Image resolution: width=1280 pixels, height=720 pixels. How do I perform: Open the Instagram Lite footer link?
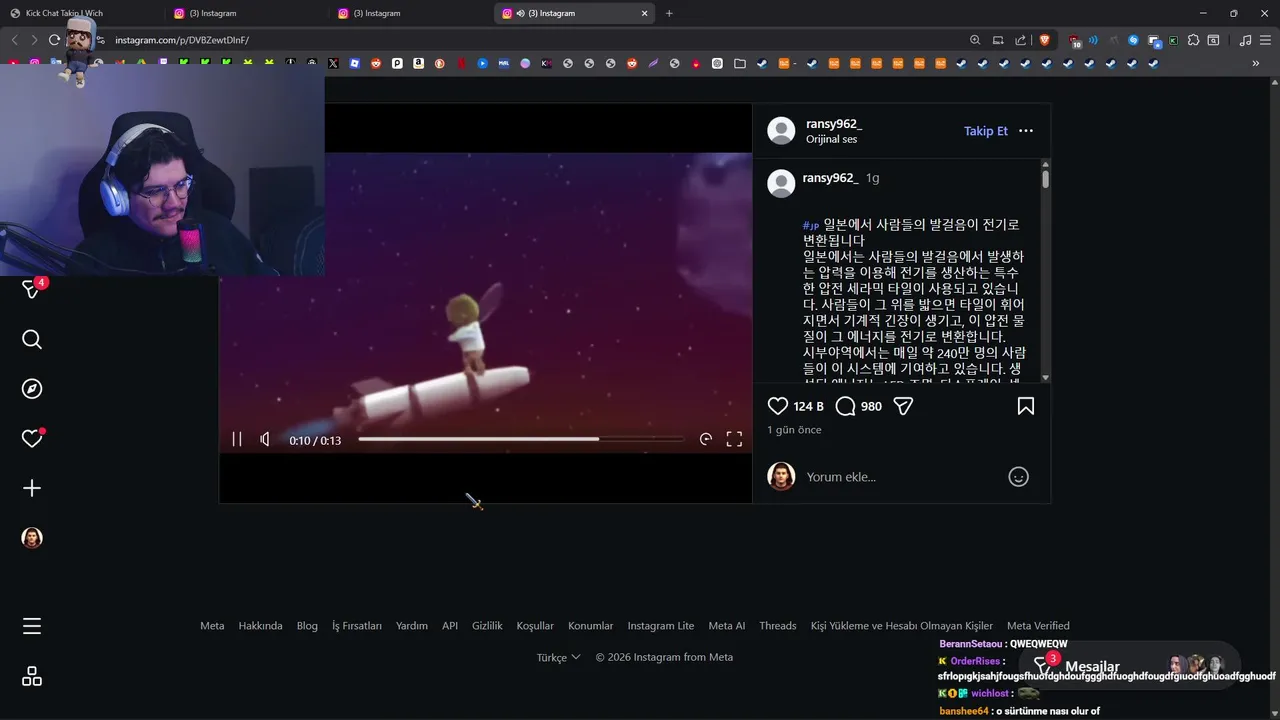(660, 626)
